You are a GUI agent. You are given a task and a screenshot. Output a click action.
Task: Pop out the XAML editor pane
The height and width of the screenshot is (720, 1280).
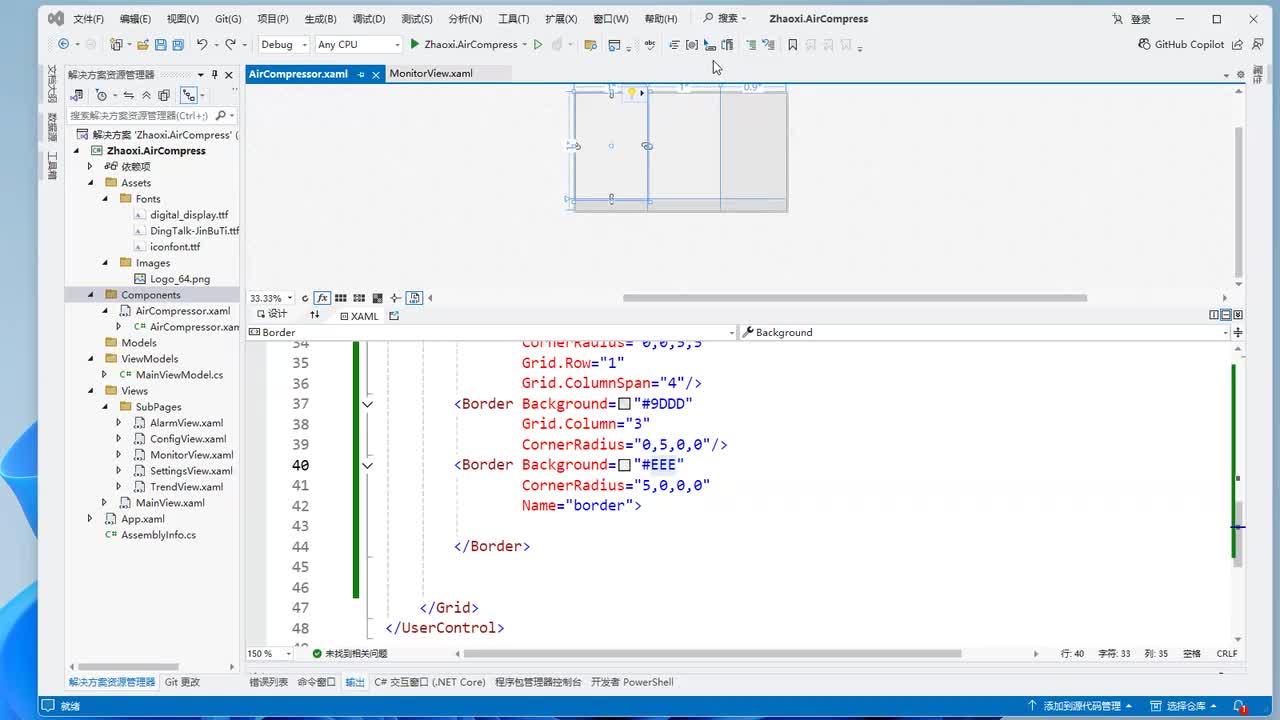394,315
